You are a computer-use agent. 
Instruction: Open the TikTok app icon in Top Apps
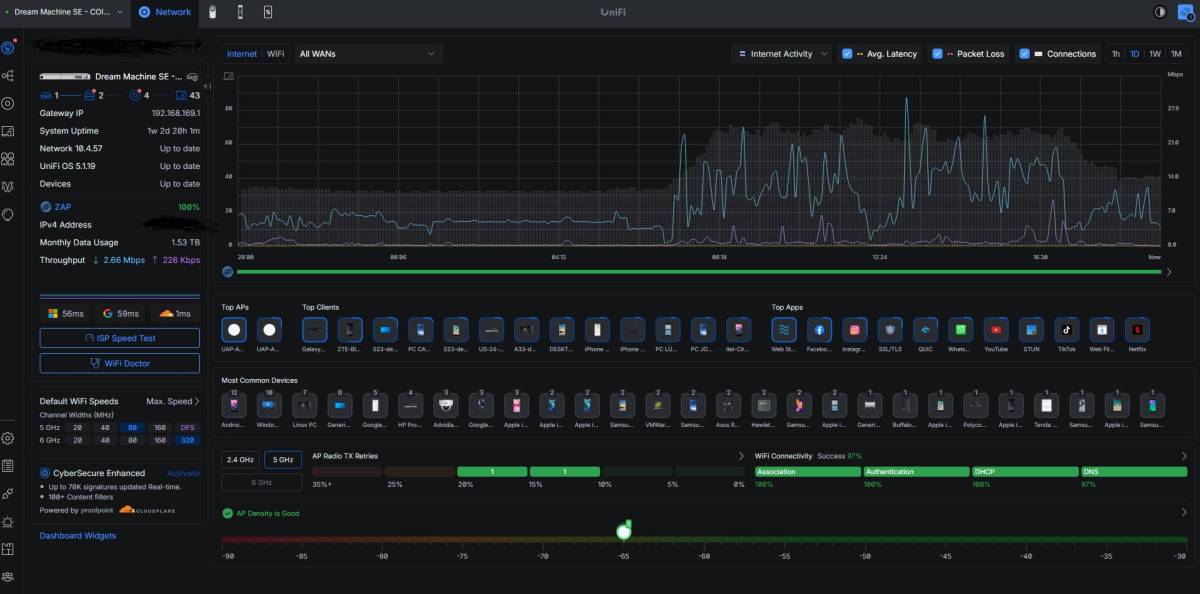click(1066, 329)
